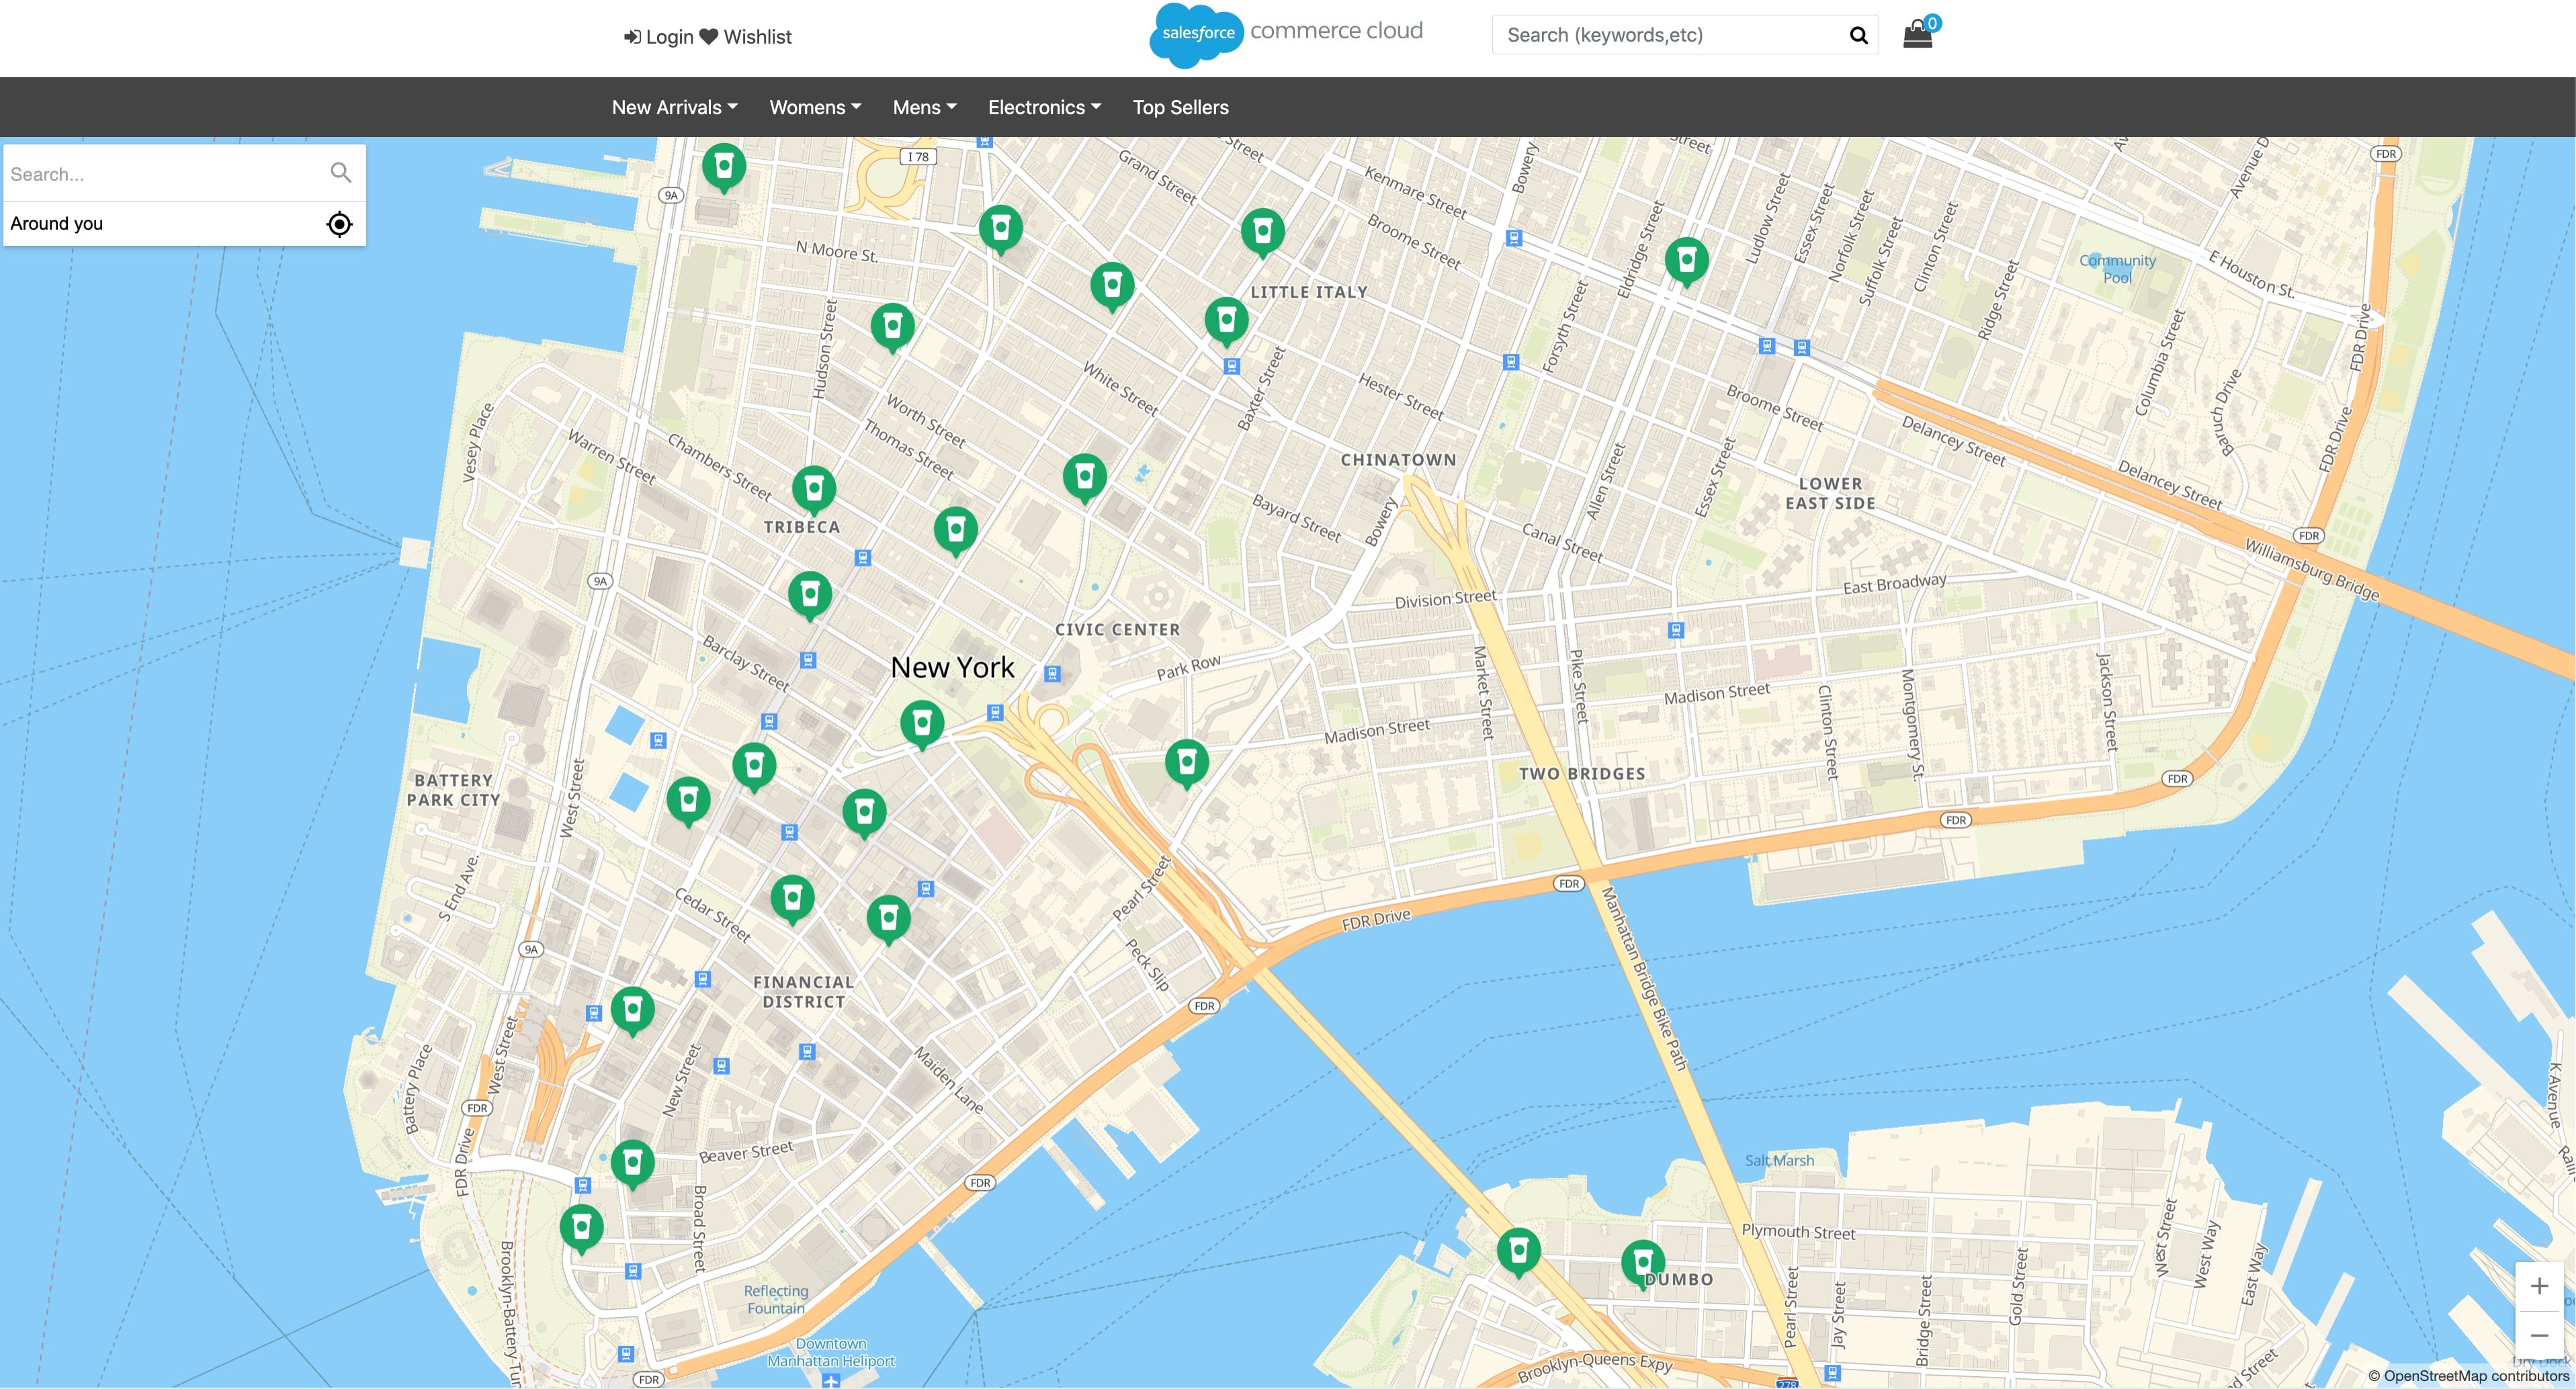Expand the Electronics dropdown menu

1043,107
